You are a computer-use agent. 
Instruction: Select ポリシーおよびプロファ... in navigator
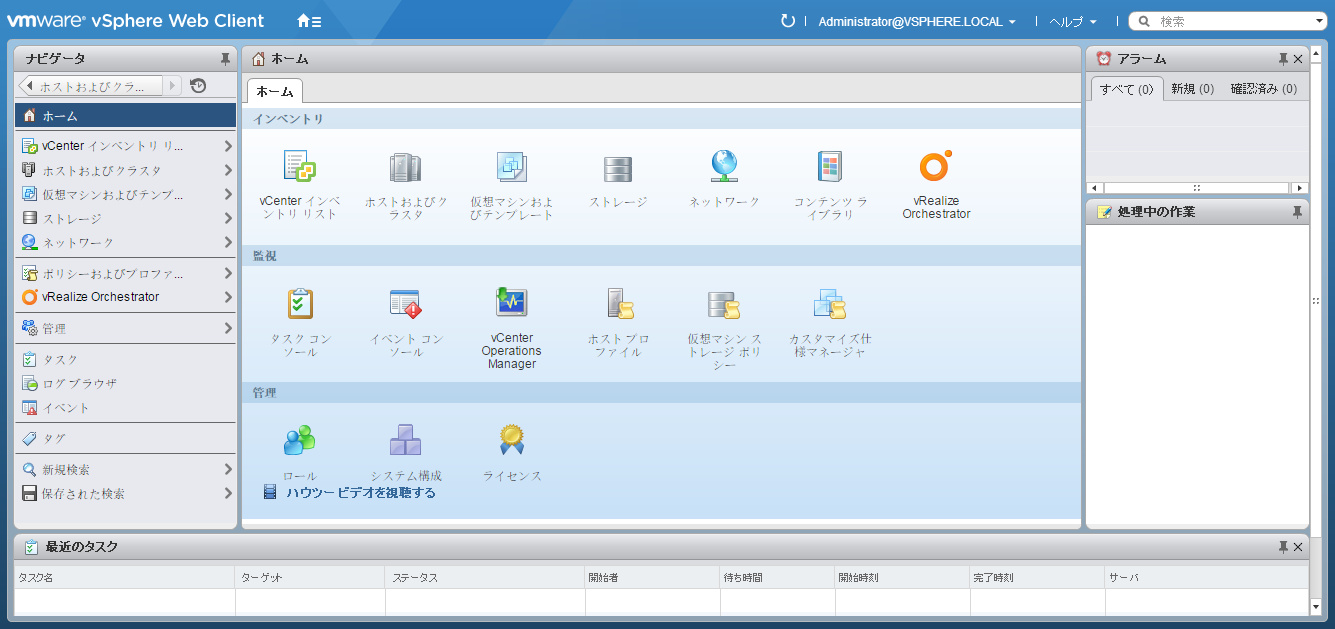[126, 273]
